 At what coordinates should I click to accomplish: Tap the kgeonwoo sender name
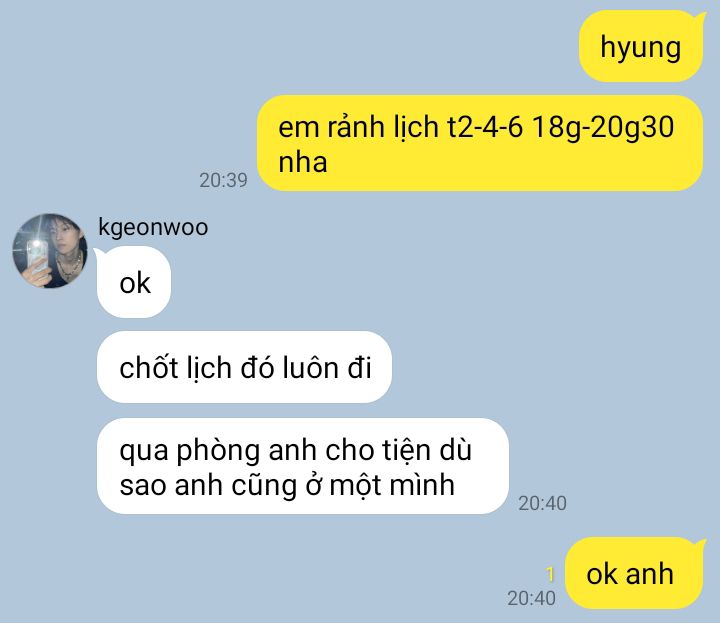pos(153,228)
